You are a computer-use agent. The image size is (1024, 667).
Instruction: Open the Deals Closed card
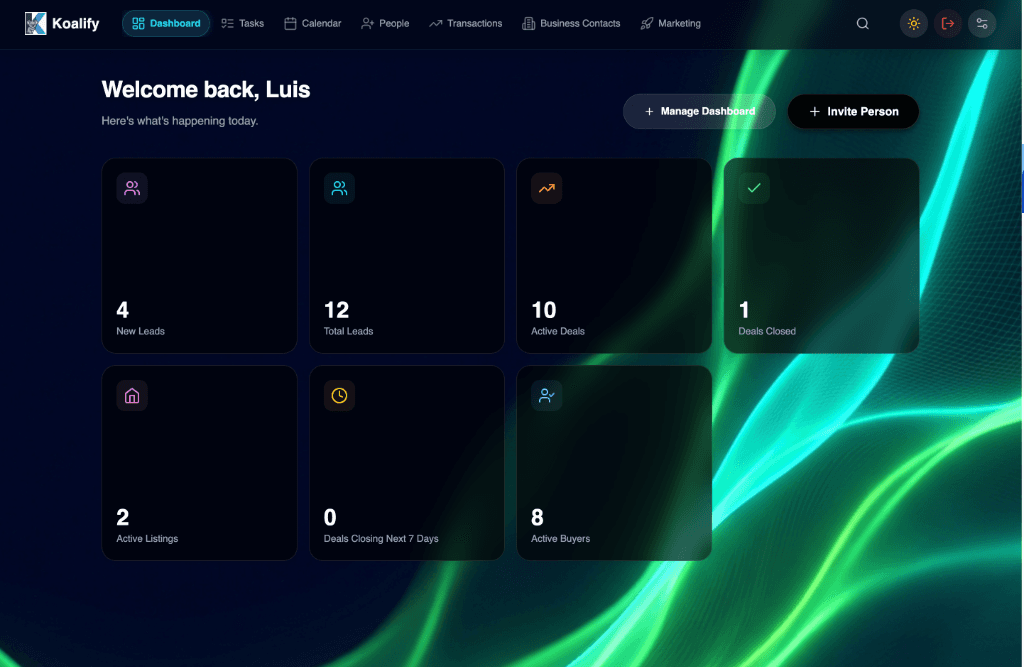(x=820, y=255)
